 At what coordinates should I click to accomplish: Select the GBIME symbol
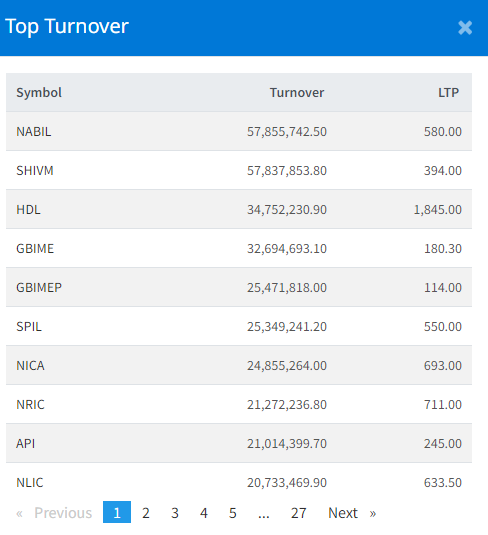point(35,248)
